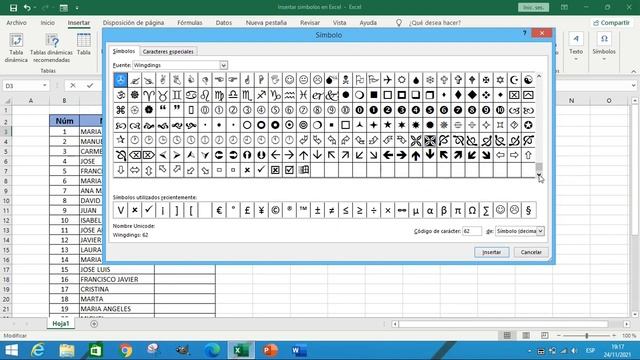Undo the last action in quick access toolbar
This screenshot has width=640, height=360.
coord(27,7)
